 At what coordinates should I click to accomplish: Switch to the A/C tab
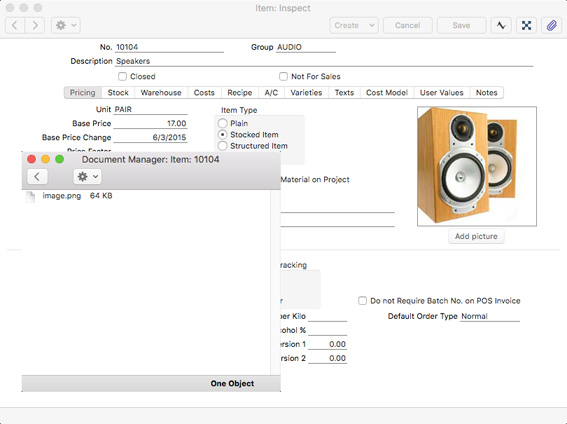(271, 93)
